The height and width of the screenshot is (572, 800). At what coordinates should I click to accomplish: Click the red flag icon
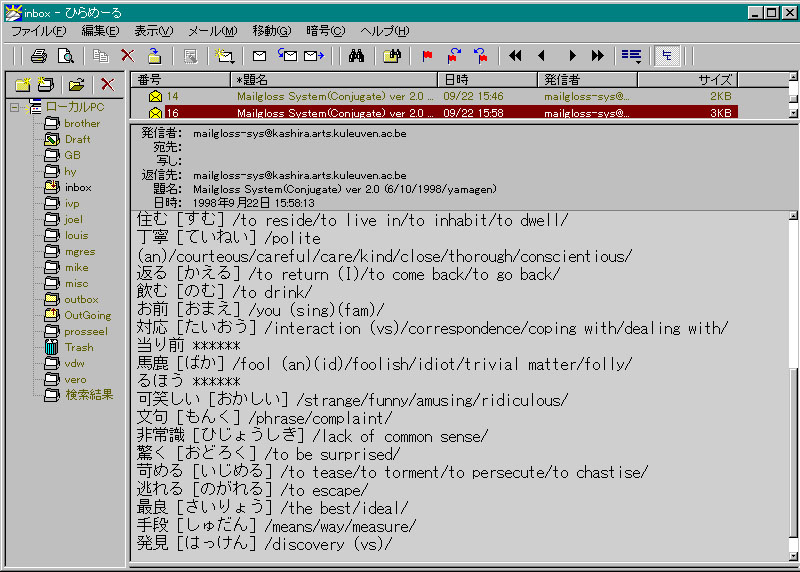[x=427, y=56]
